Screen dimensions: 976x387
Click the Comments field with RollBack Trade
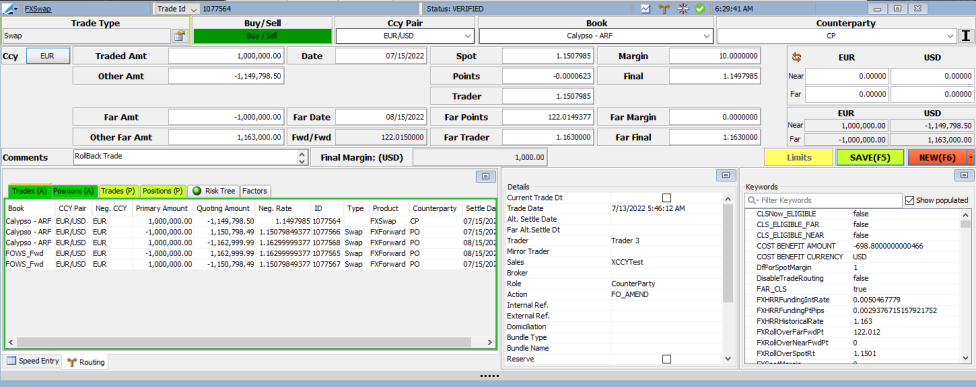185,157
